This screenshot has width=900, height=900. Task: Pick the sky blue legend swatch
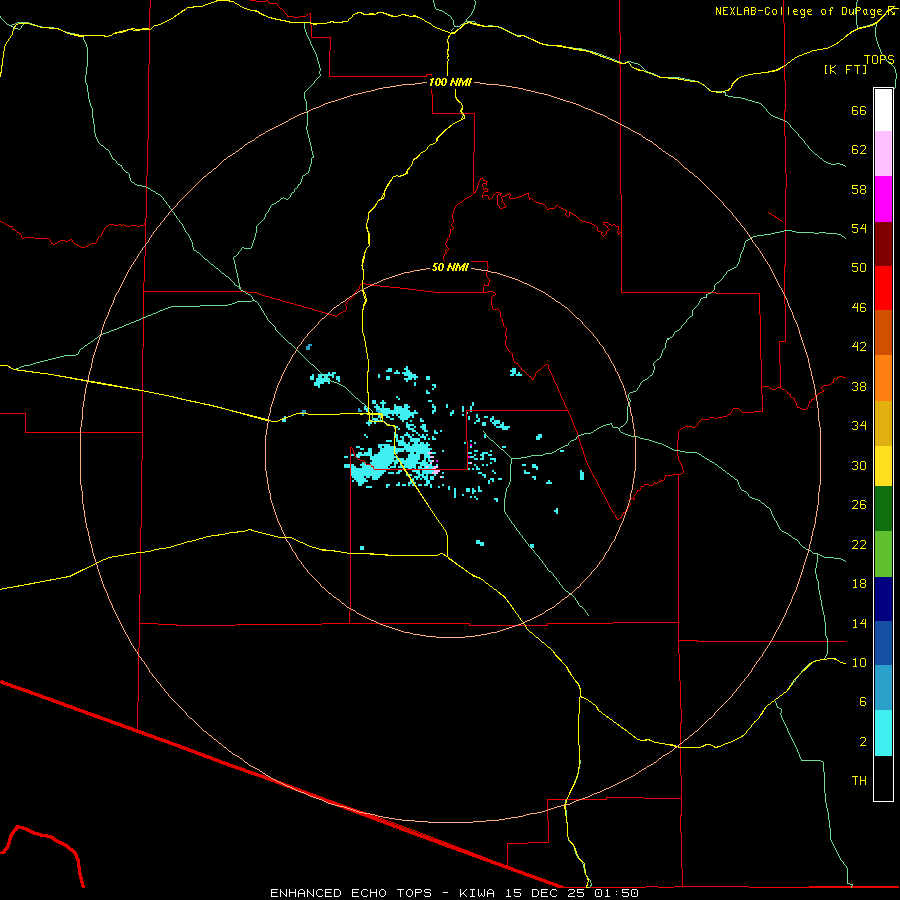[883, 688]
